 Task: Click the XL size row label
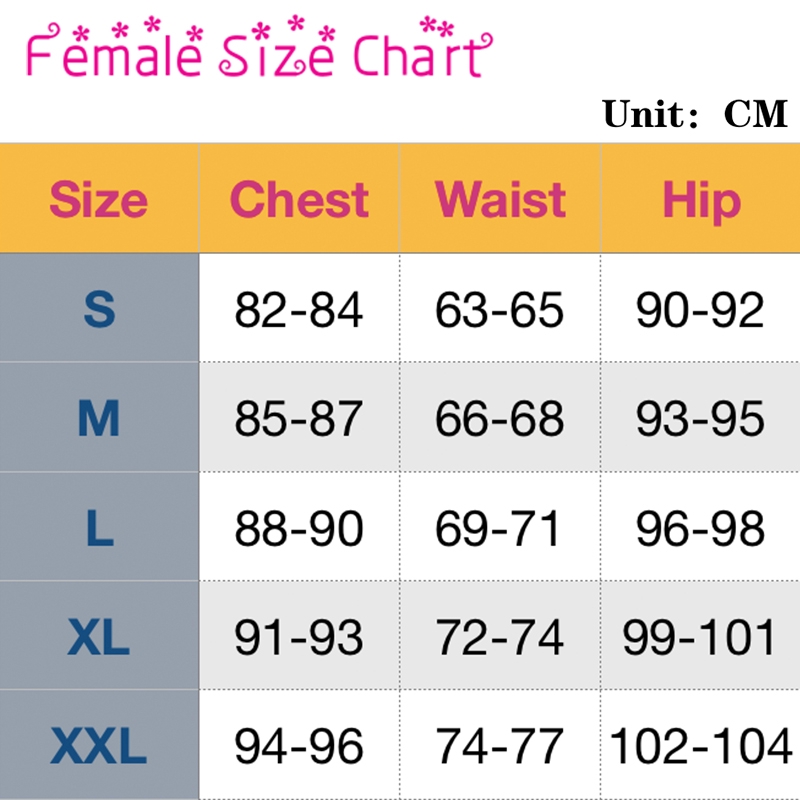tap(99, 637)
